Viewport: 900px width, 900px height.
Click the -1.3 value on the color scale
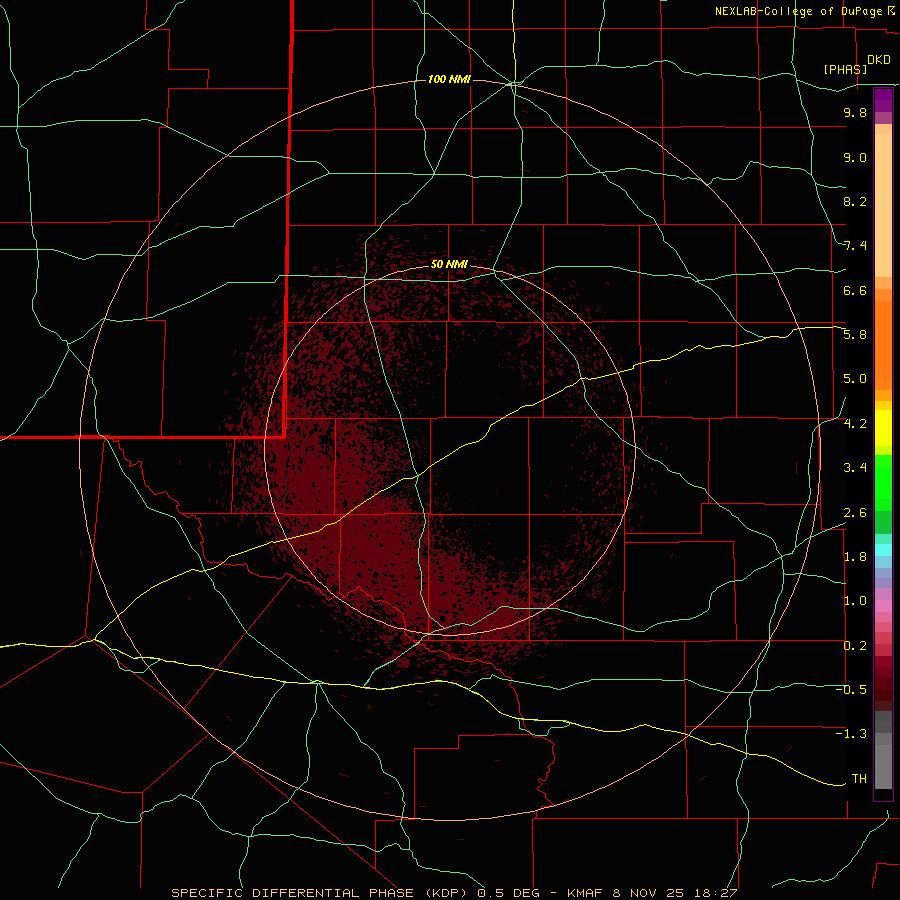[851, 734]
